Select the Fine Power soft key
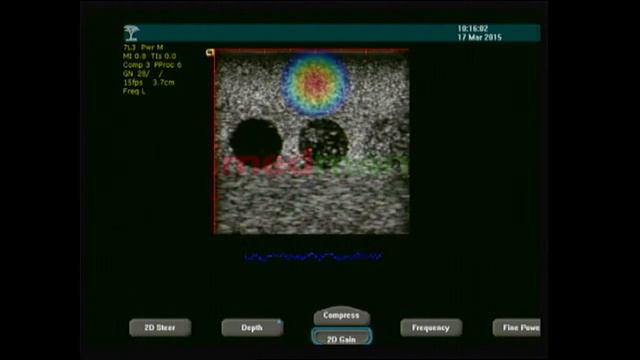Screen dimensions: 640x360 click(517, 327)
